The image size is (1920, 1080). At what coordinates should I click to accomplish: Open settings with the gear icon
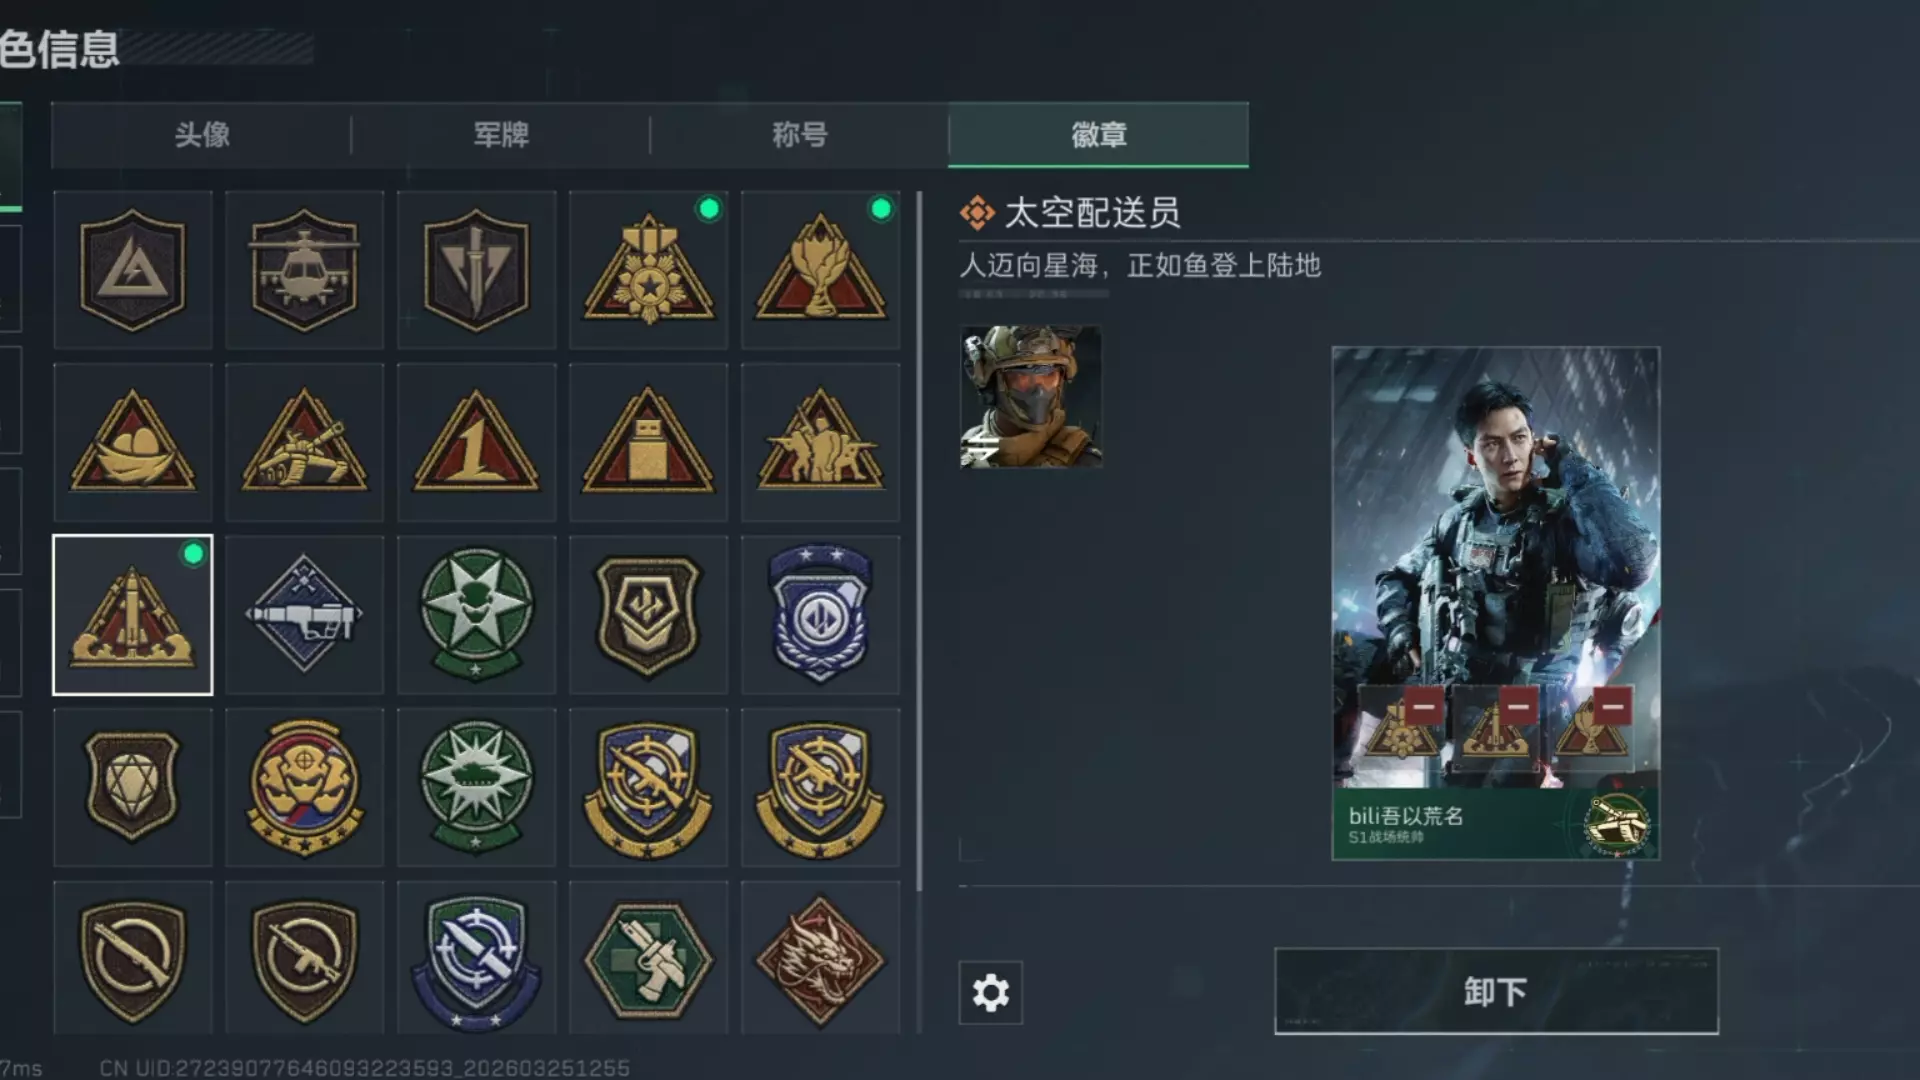[x=990, y=992]
